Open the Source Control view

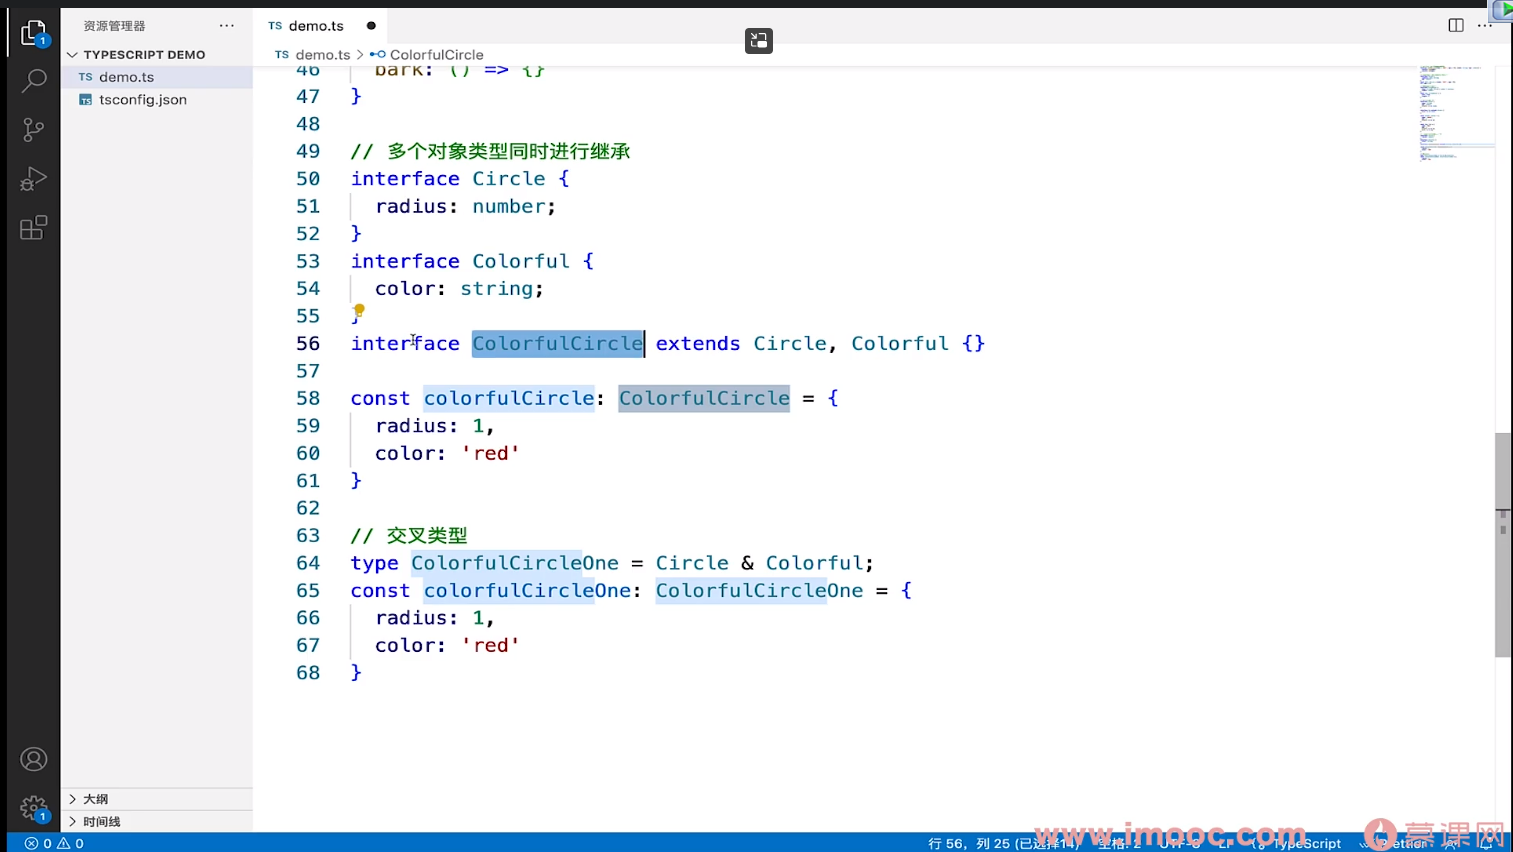(33, 129)
